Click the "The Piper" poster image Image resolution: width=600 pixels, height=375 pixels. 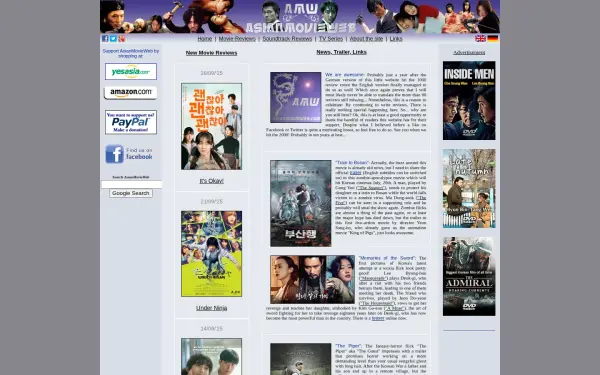(301, 359)
